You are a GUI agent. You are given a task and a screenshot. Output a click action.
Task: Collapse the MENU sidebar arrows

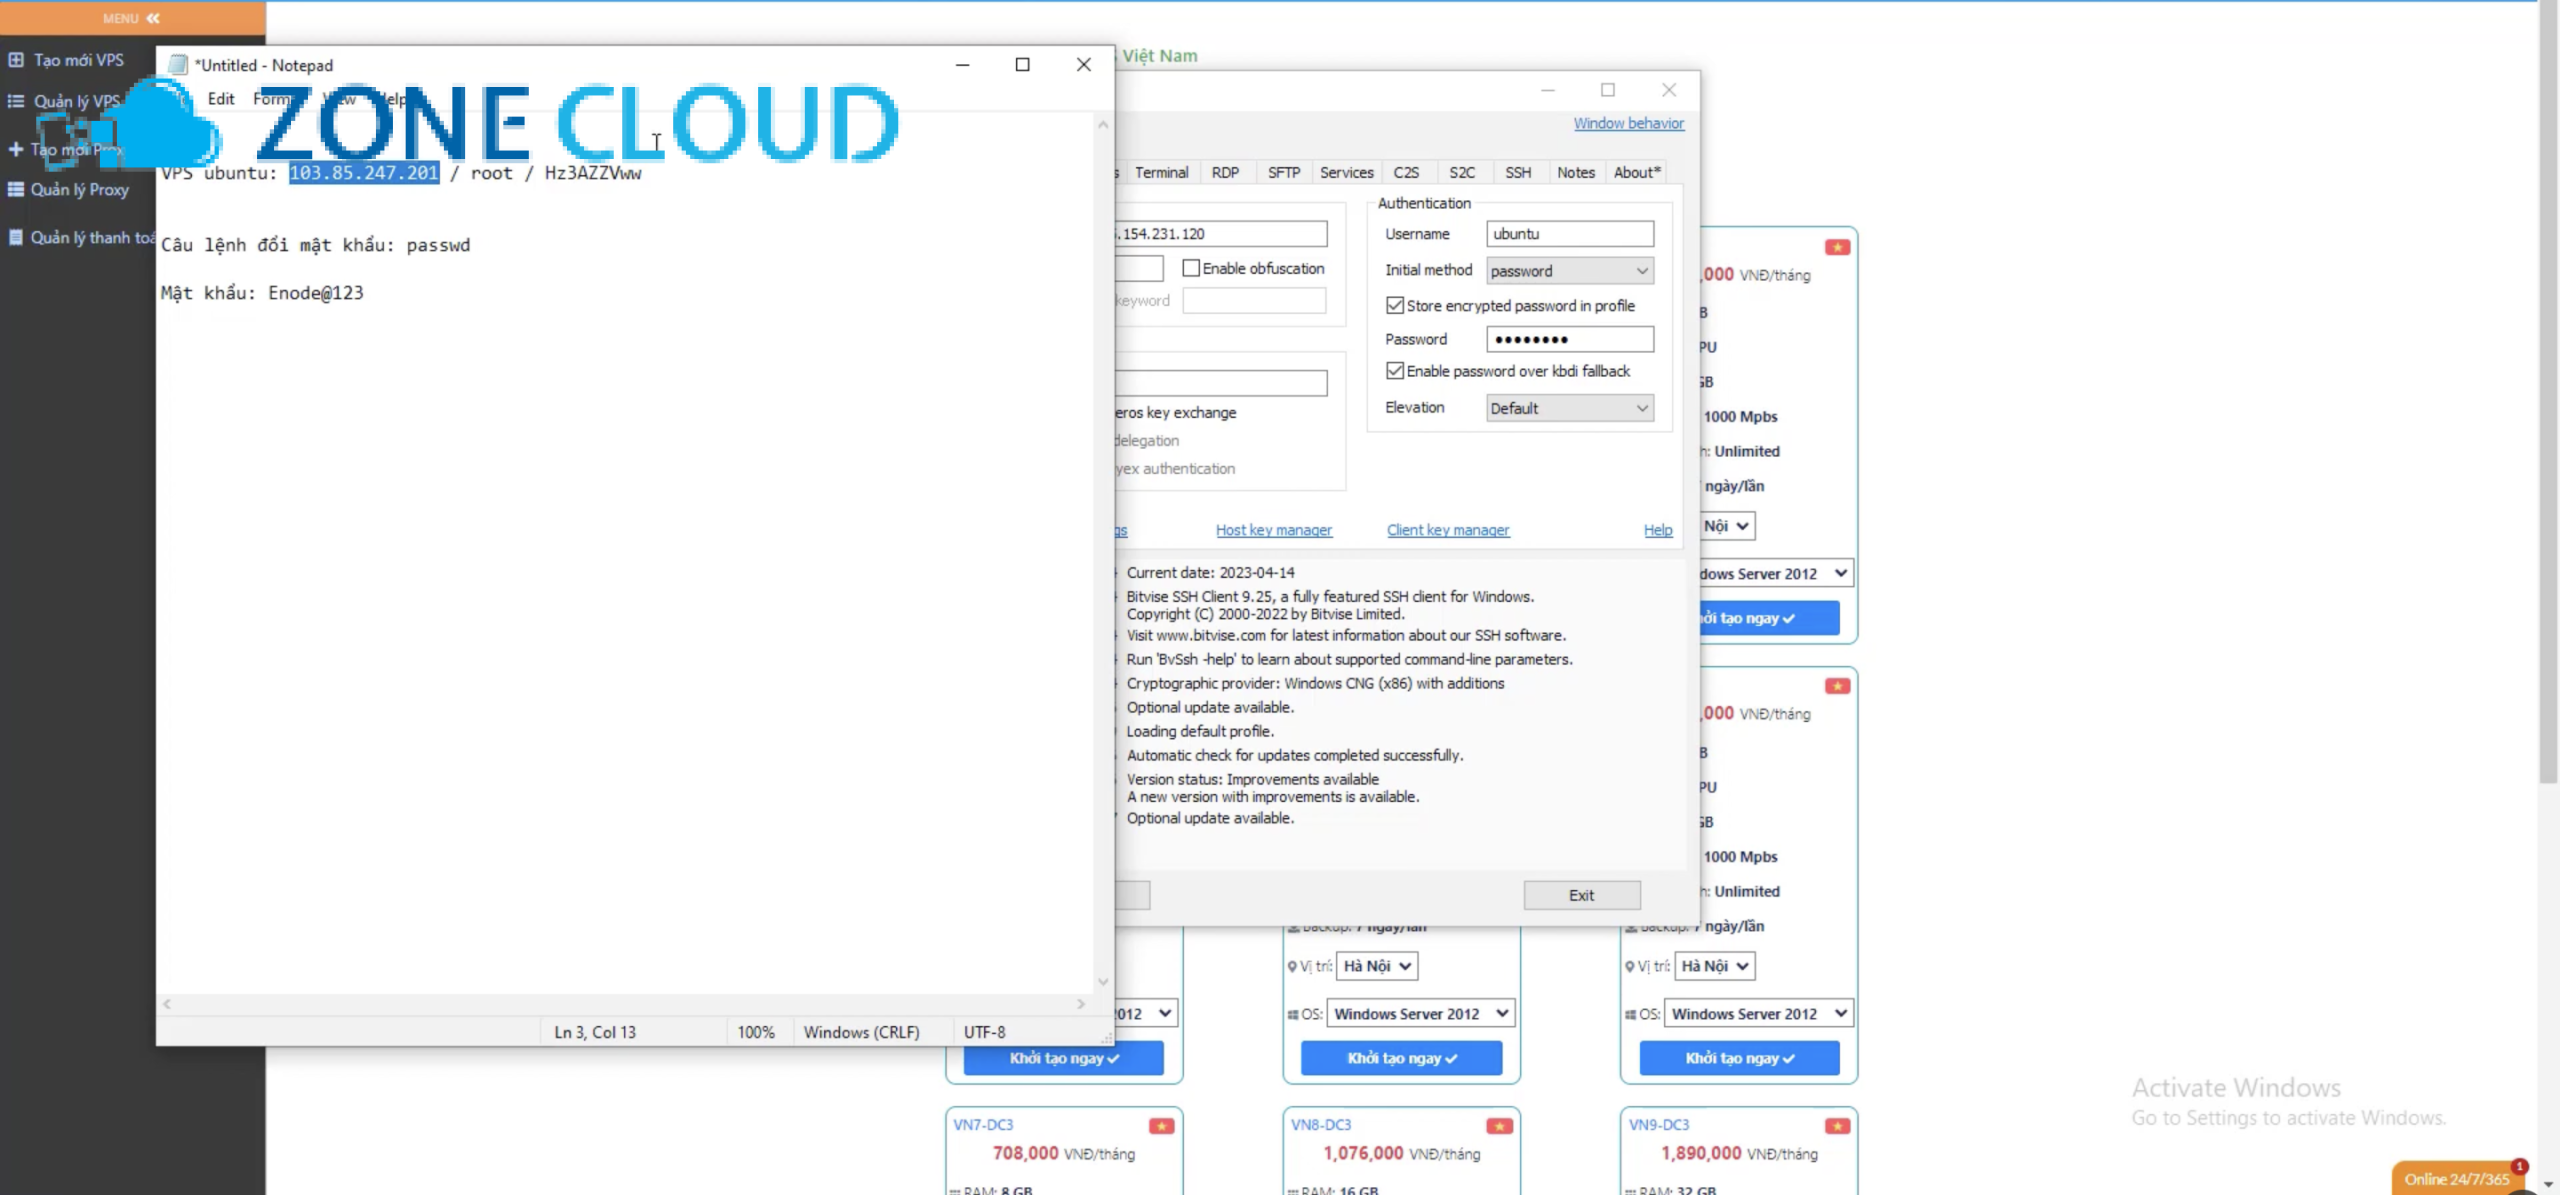[152, 18]
